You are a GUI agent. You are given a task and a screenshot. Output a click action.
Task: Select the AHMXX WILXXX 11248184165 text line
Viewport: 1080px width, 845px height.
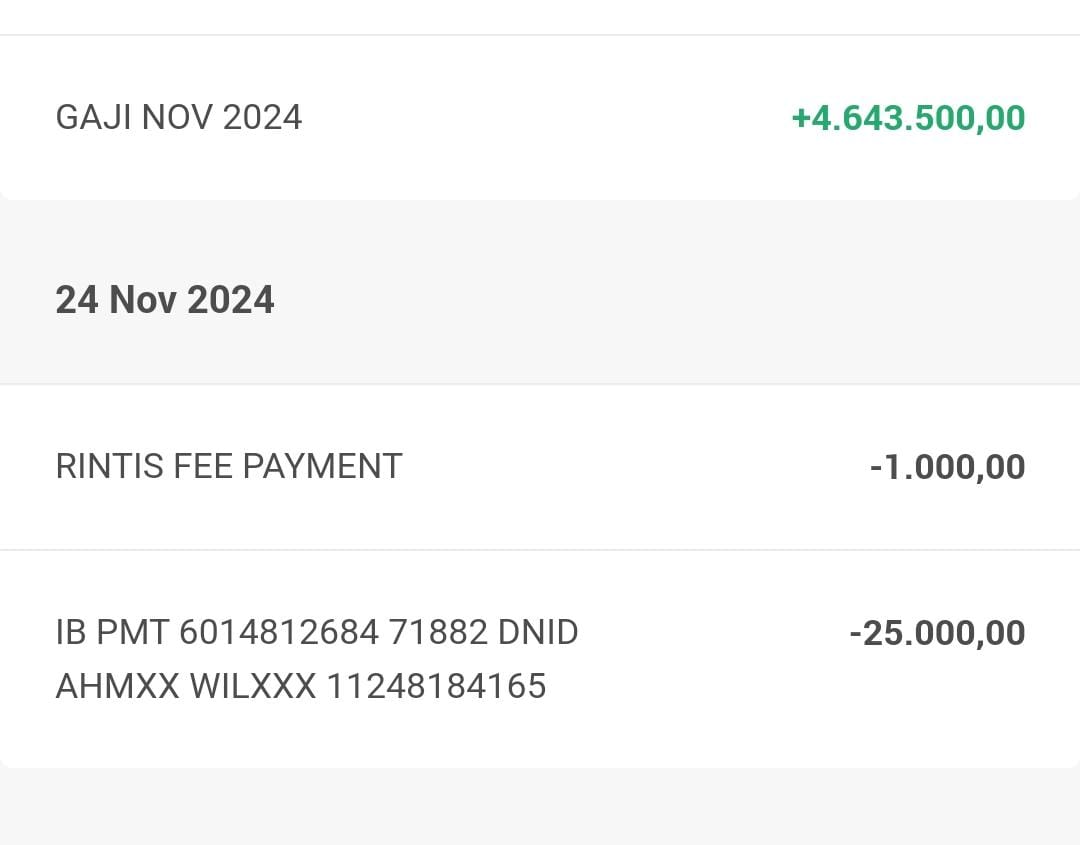(301, 686)
